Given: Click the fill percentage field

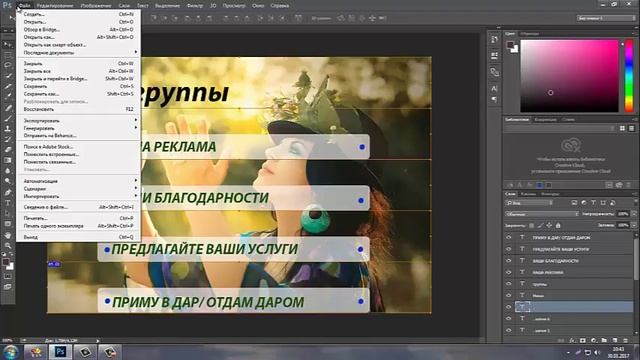Looking at the screenshot, I should (623, 225).
